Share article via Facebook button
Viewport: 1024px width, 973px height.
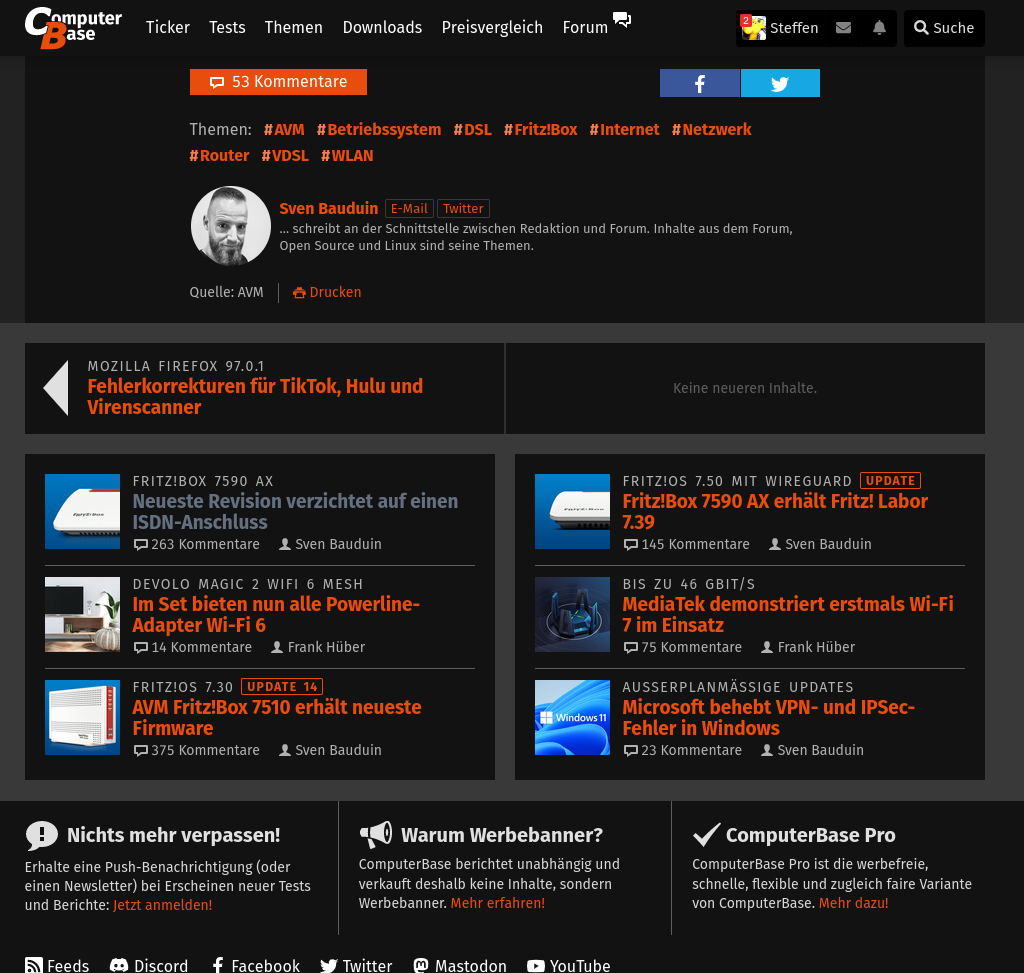coord(699,83)
